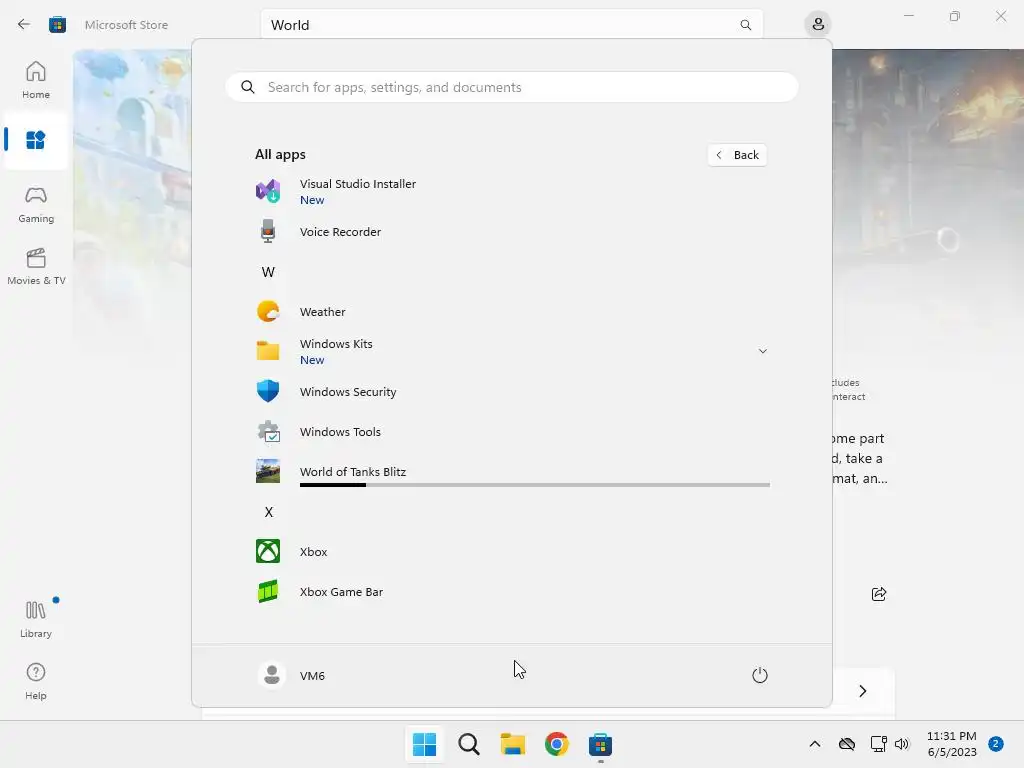Click the W letter header
Image resolution: width=1024 pixels, height=768 pixels.
click(x=268, y=272)
